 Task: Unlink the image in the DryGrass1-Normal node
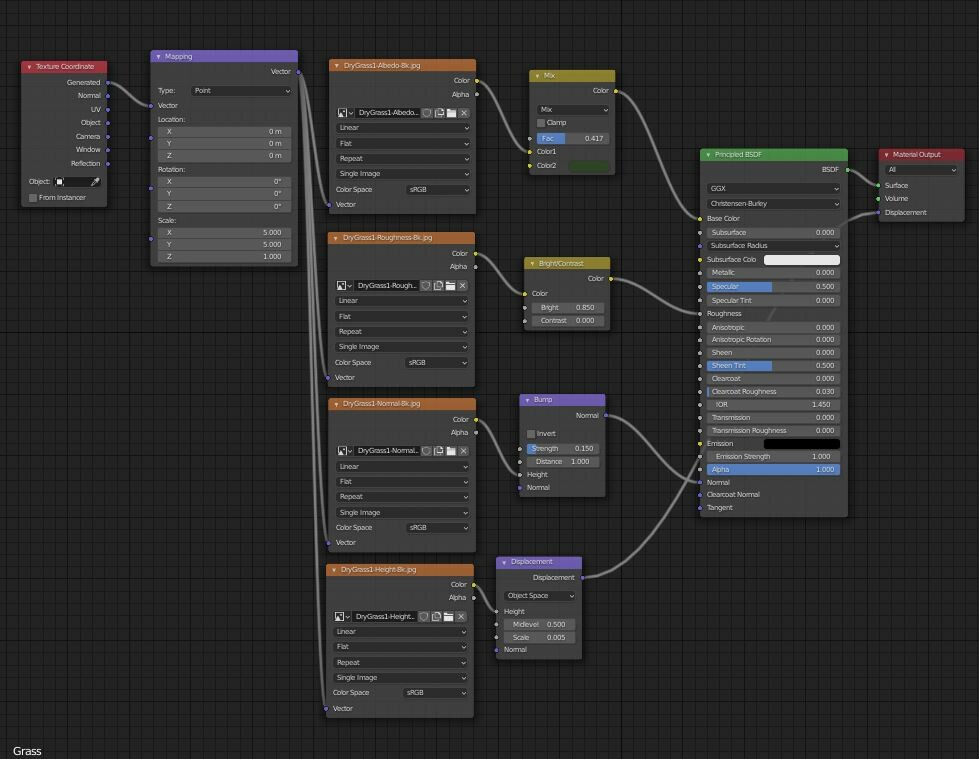(x=462, y=451)
